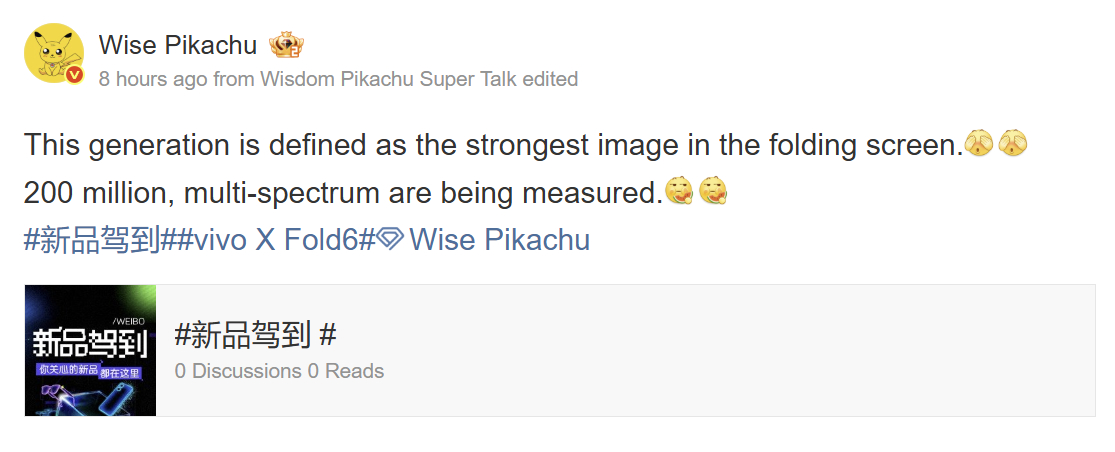Image resolution: width=1115 pixels, height=452 pixels.
Task: Click the first yummy-face emoji after 'measured.'
Action: point(678,190)
